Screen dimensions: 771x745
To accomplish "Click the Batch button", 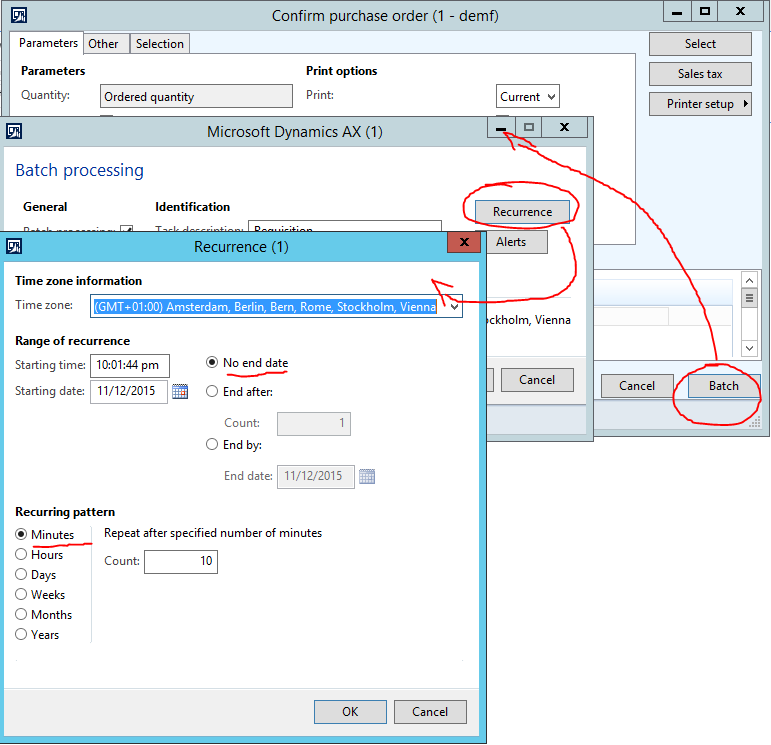I will 724,386.
